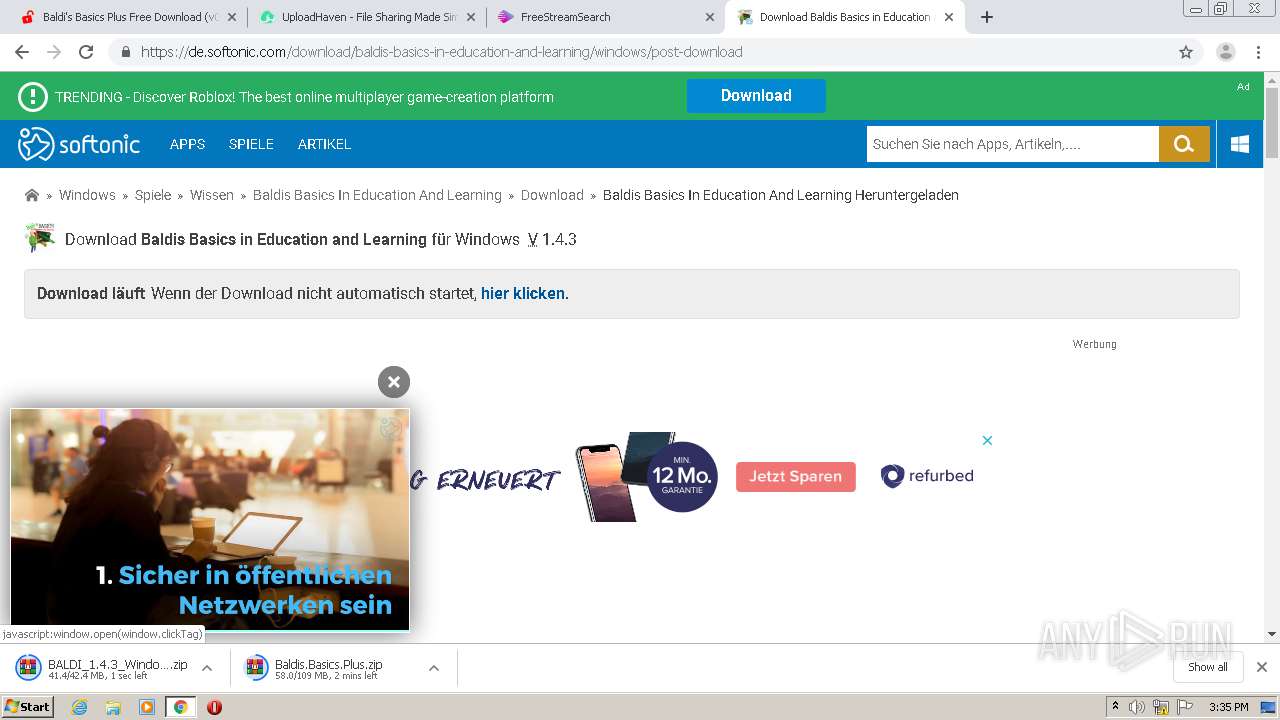Open Windows Media Player from taskbar
The width and height of the screenshot is (1280, 720).
click(x=147, y=707)
